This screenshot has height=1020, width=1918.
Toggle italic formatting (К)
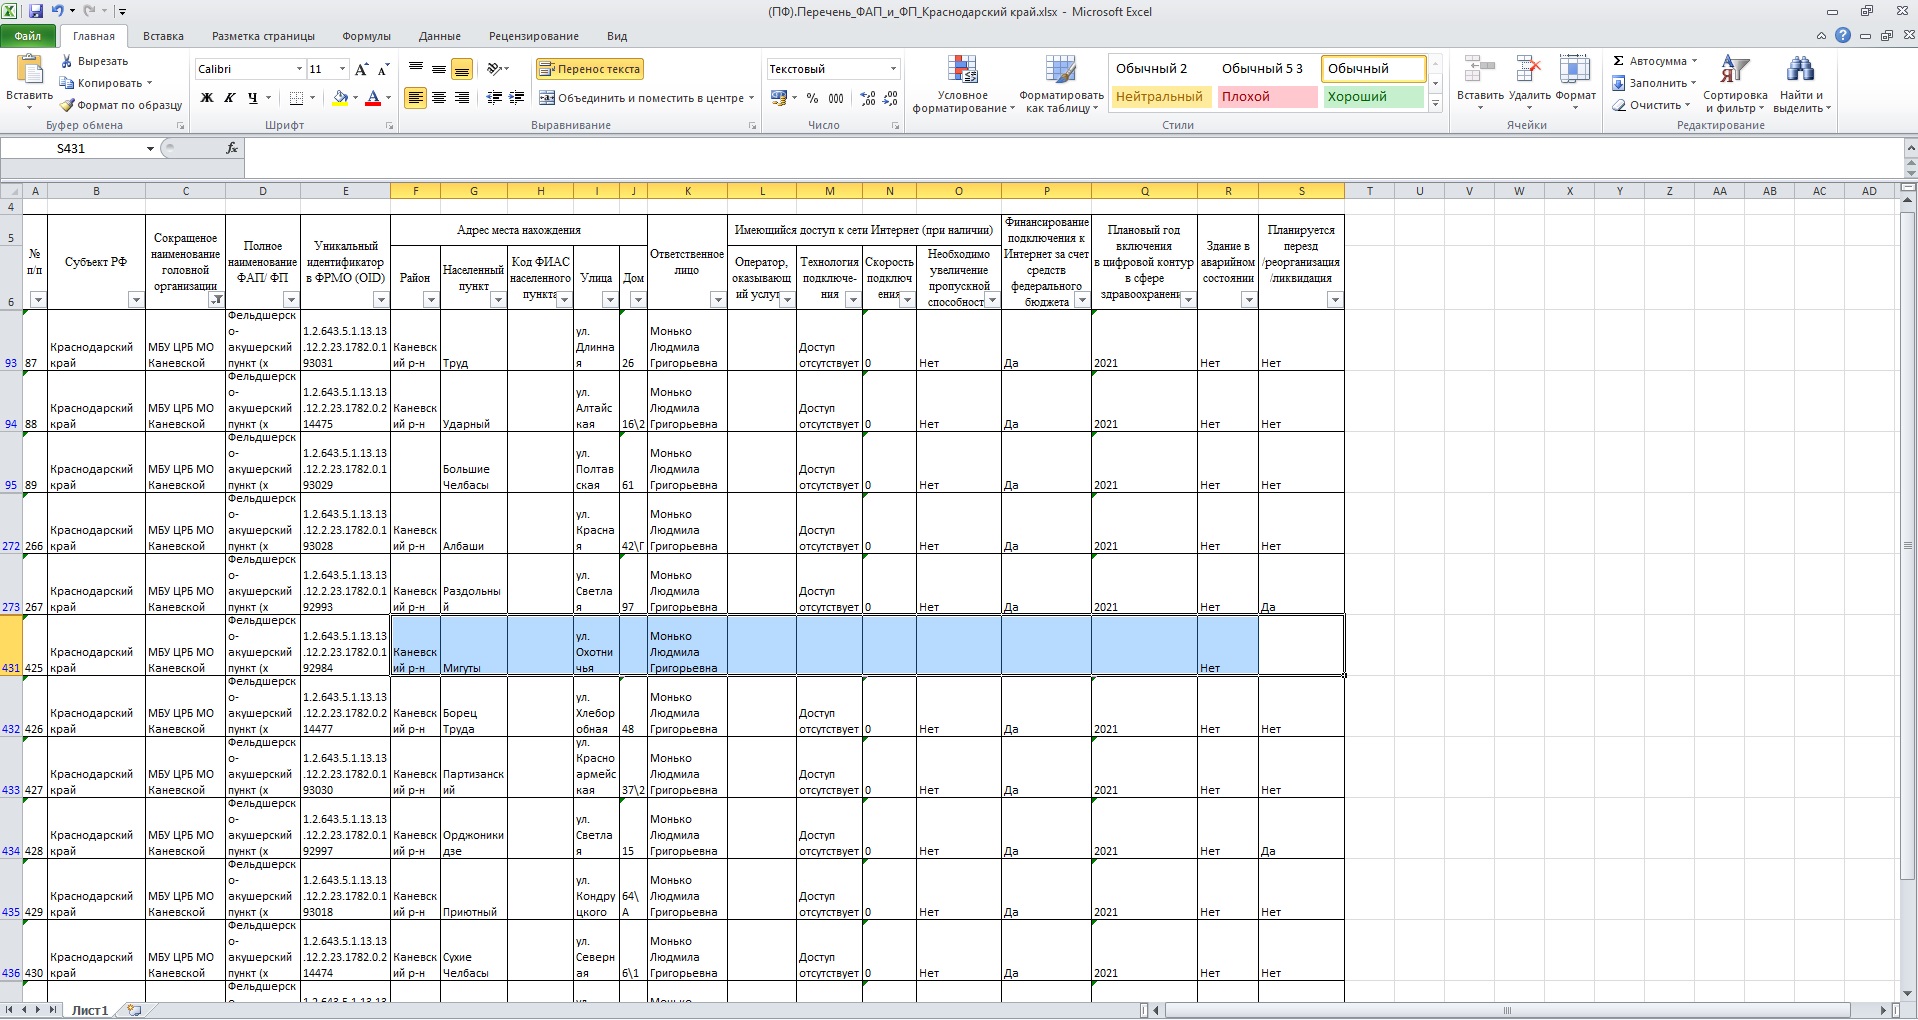point(229,98)
